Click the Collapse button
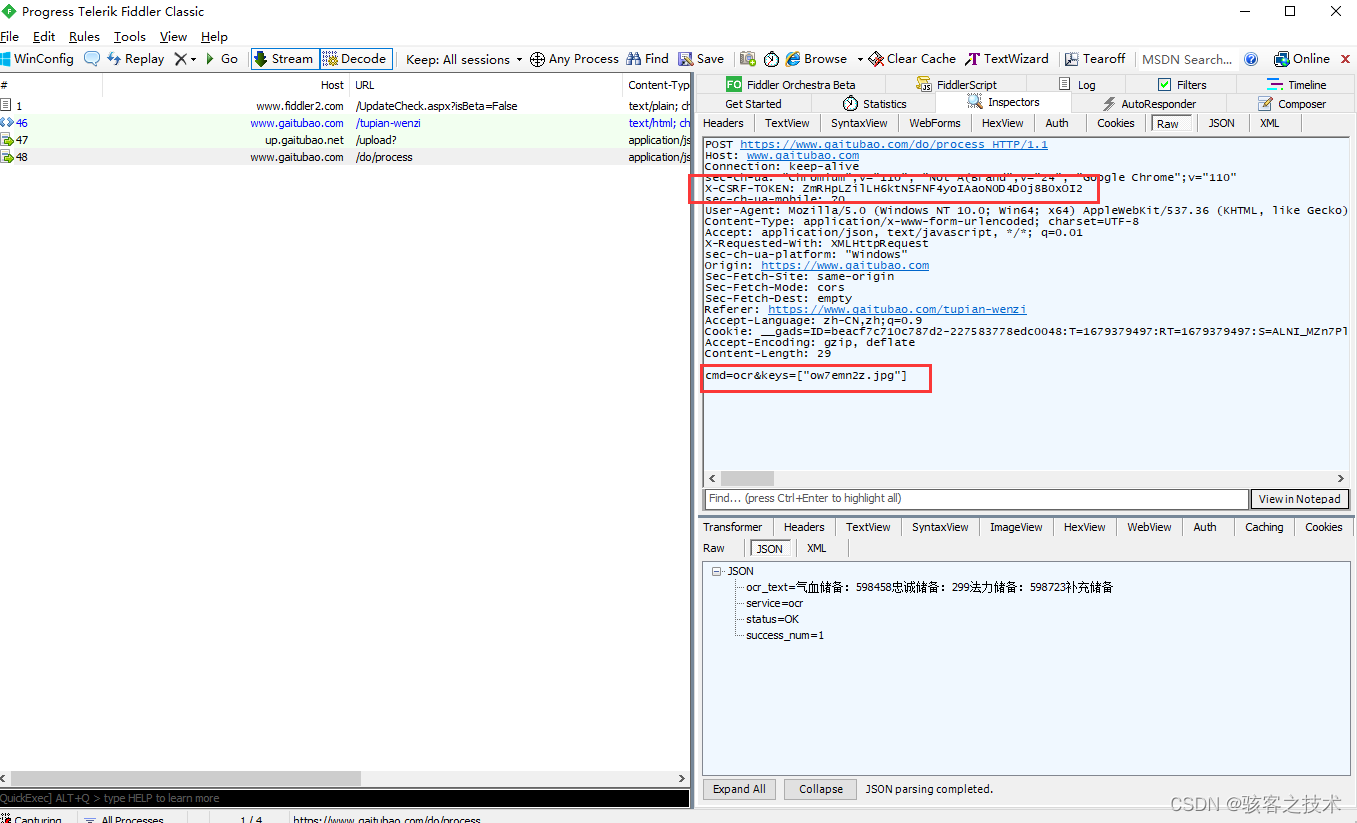Image resolution: width=1357 pixels, height=823 pixels. (821, 789)
